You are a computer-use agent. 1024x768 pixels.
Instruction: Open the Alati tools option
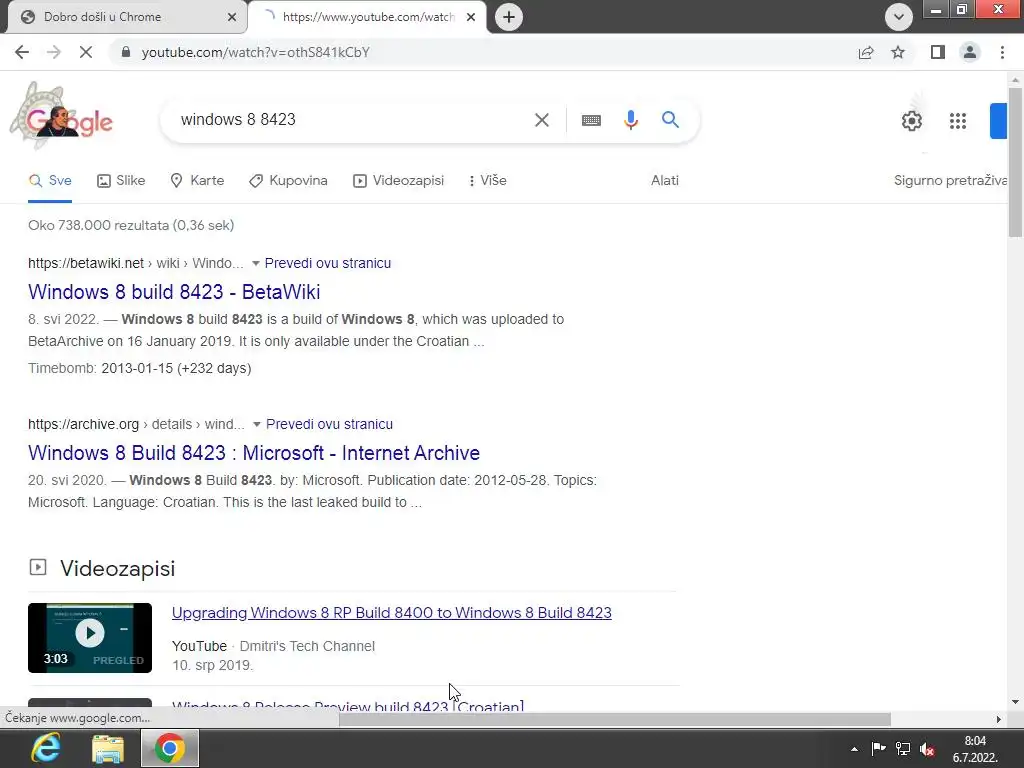click(x=665, y=181)
